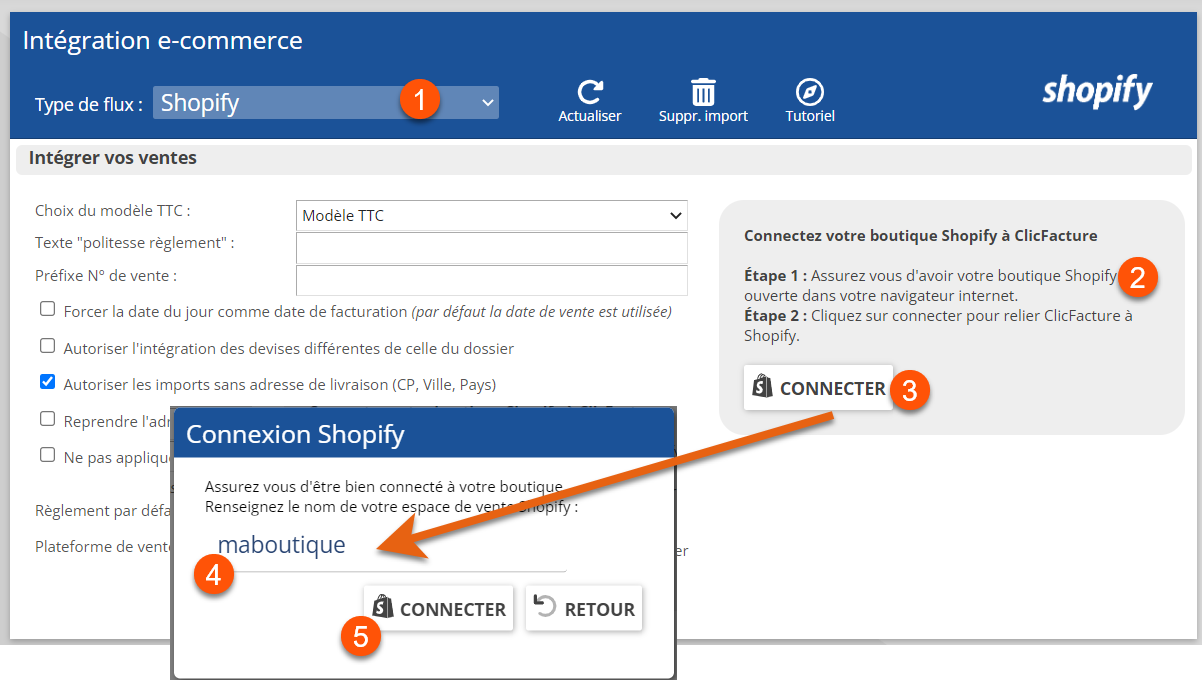The height and width of the screenshot is (680, 1202).
Task: Uncheck Autoriser les imports sans adresse de livraison
Action: click(x=47, y=382)
